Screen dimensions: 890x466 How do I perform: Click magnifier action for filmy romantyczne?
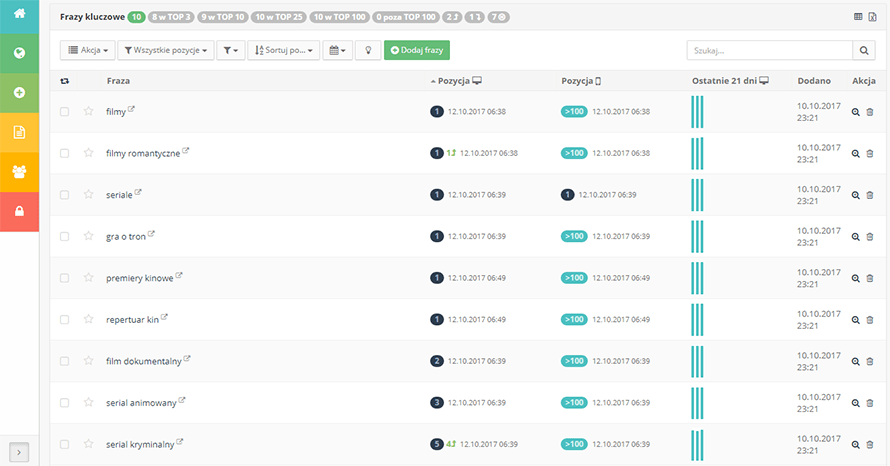coord(855,154)
